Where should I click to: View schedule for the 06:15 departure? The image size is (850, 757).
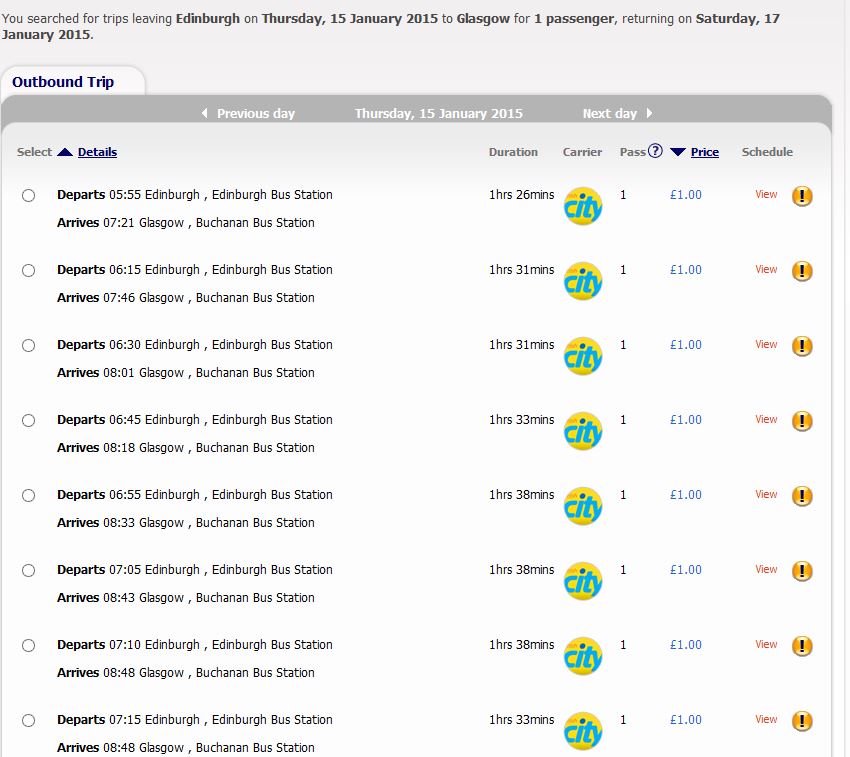766,269
